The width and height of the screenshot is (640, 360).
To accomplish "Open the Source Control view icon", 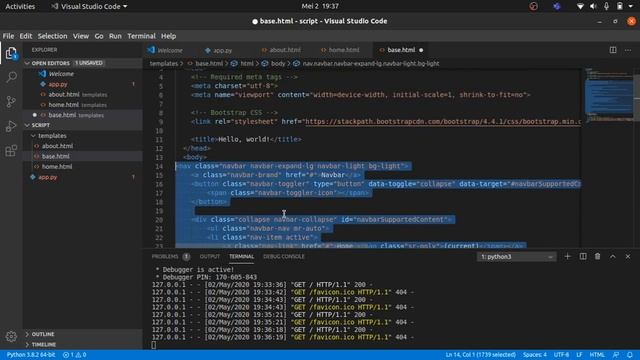I will coord(11,102).
